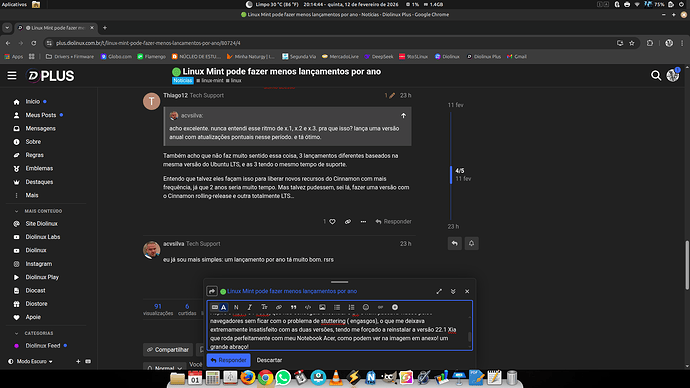
Task: Insert bulleted list in composer
Action: 337,307
